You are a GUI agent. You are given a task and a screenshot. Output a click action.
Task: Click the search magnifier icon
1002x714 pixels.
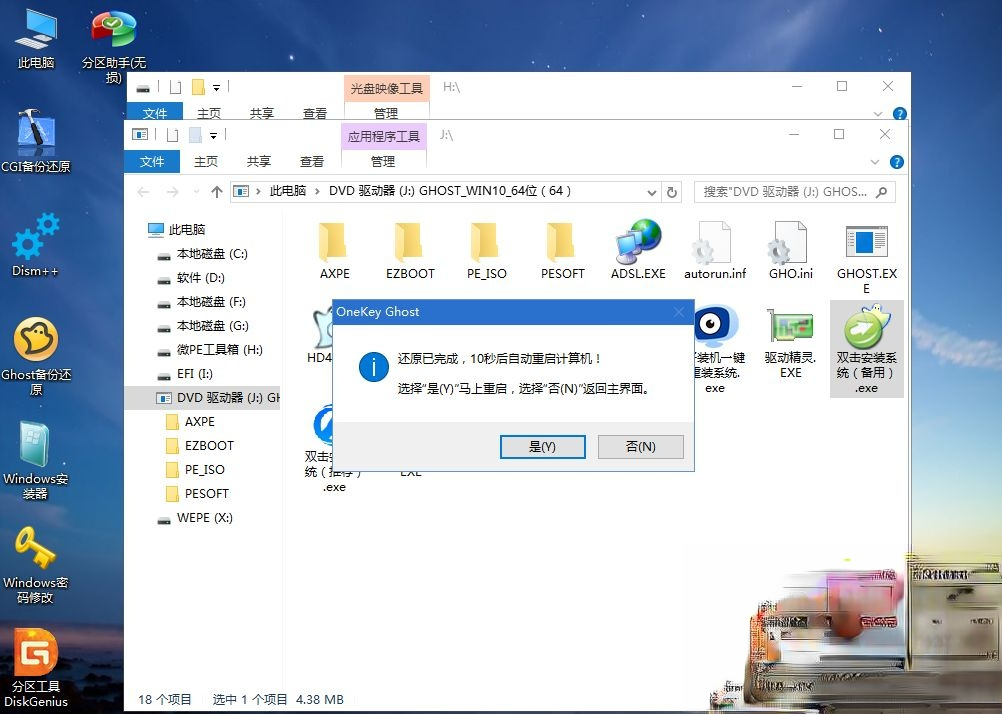pos(882,192)
